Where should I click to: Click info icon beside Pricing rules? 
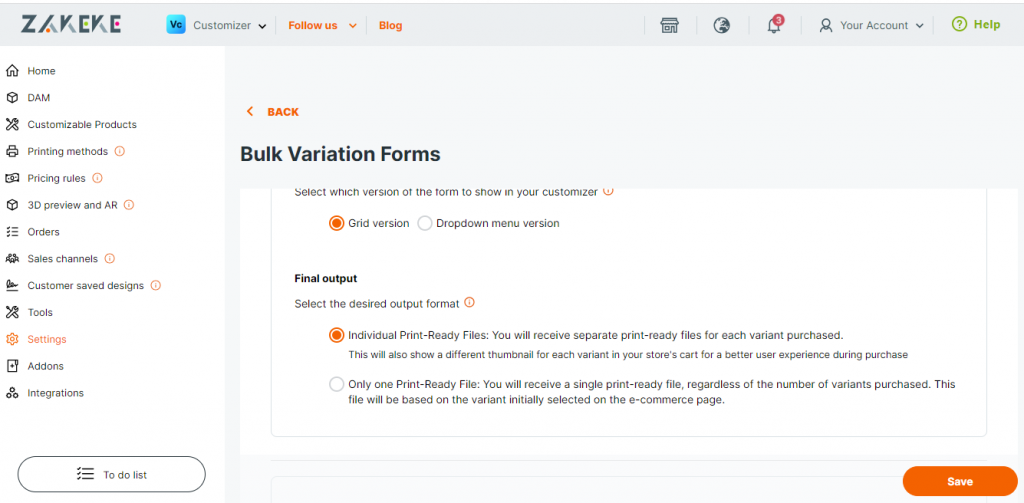pos(97,178)
